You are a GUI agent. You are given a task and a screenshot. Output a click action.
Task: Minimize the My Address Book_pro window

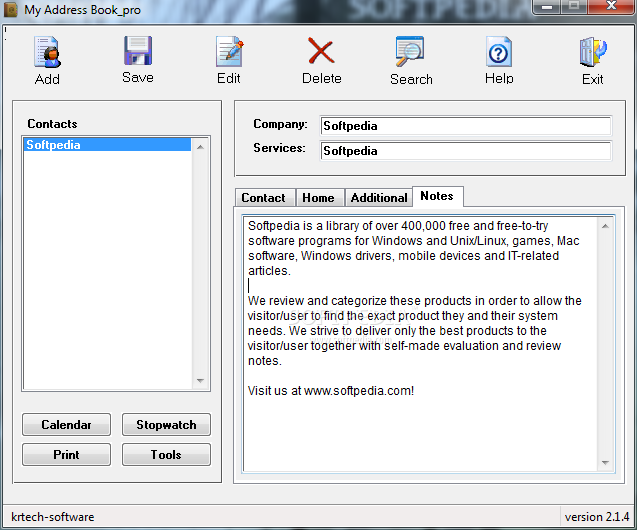547,6
